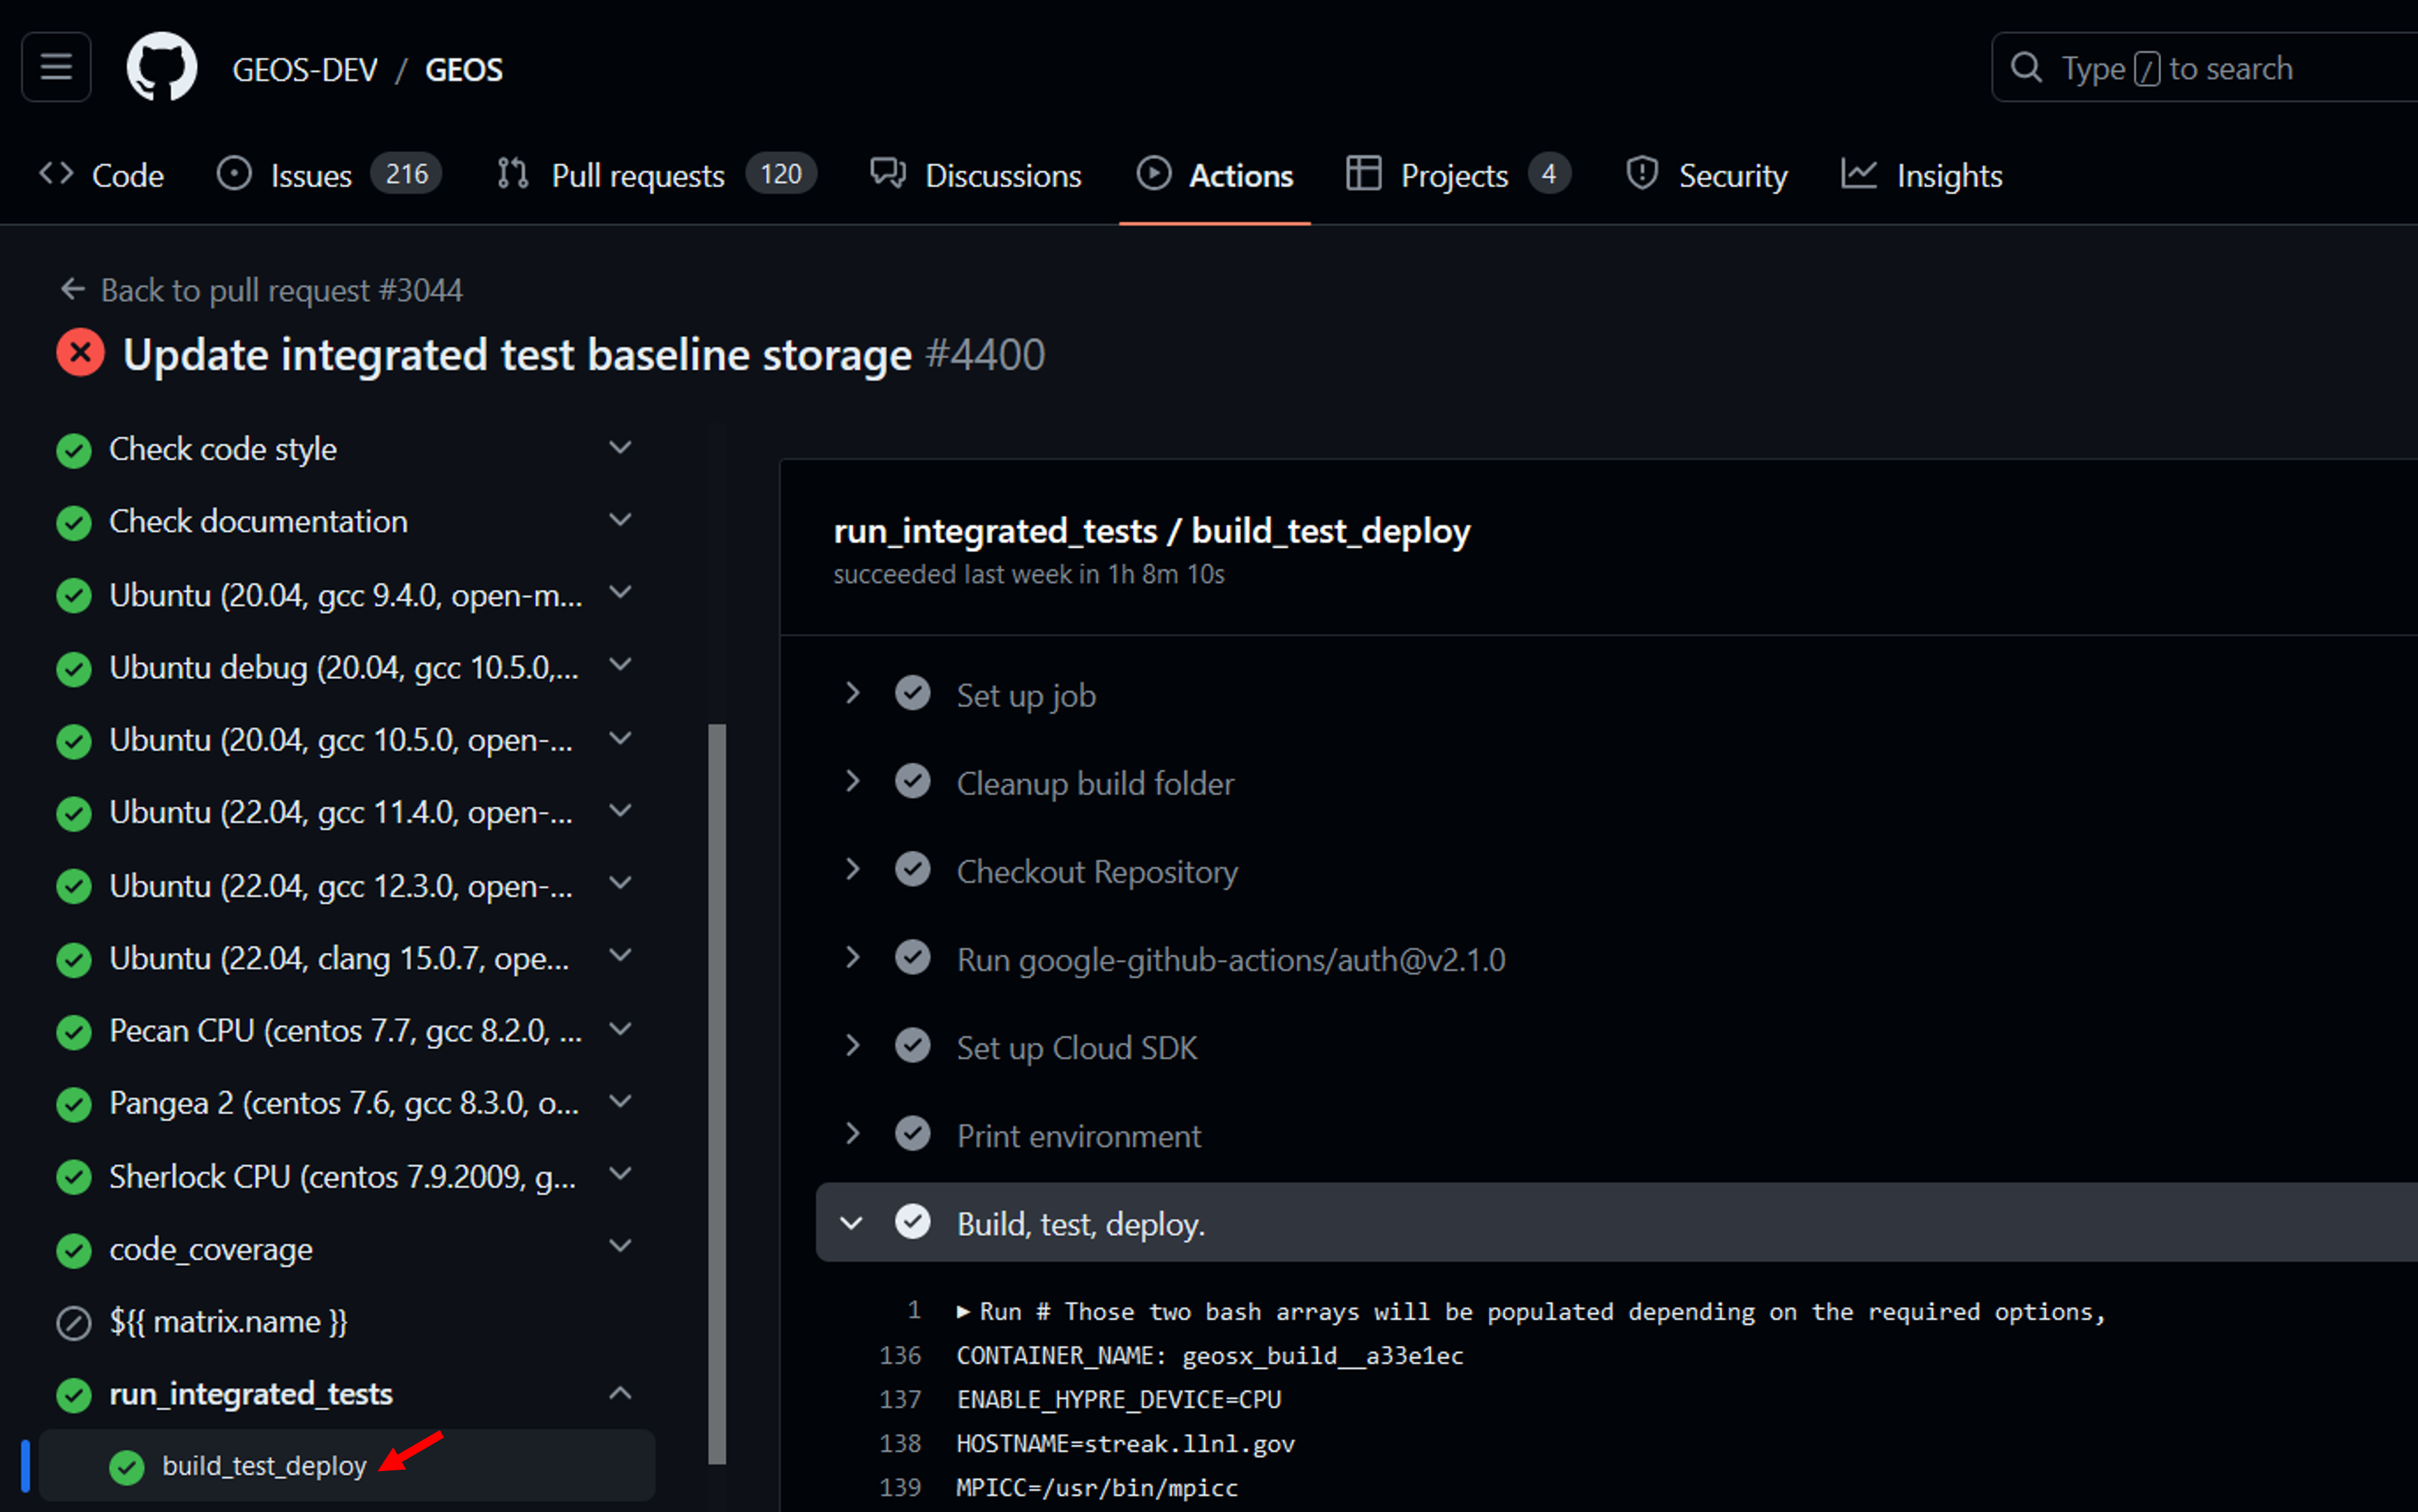Screen dimensions: 2418x1512
Task: Collapse the run_integrated_tests group
Action: pos(620,1393)
